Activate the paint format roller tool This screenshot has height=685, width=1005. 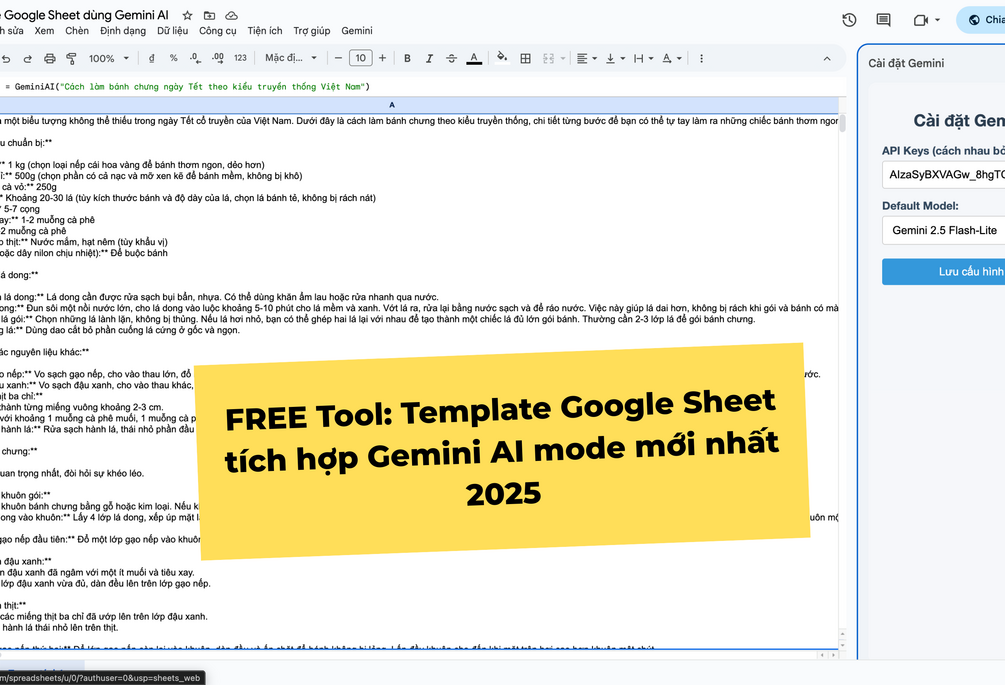[x=71, y=58]
